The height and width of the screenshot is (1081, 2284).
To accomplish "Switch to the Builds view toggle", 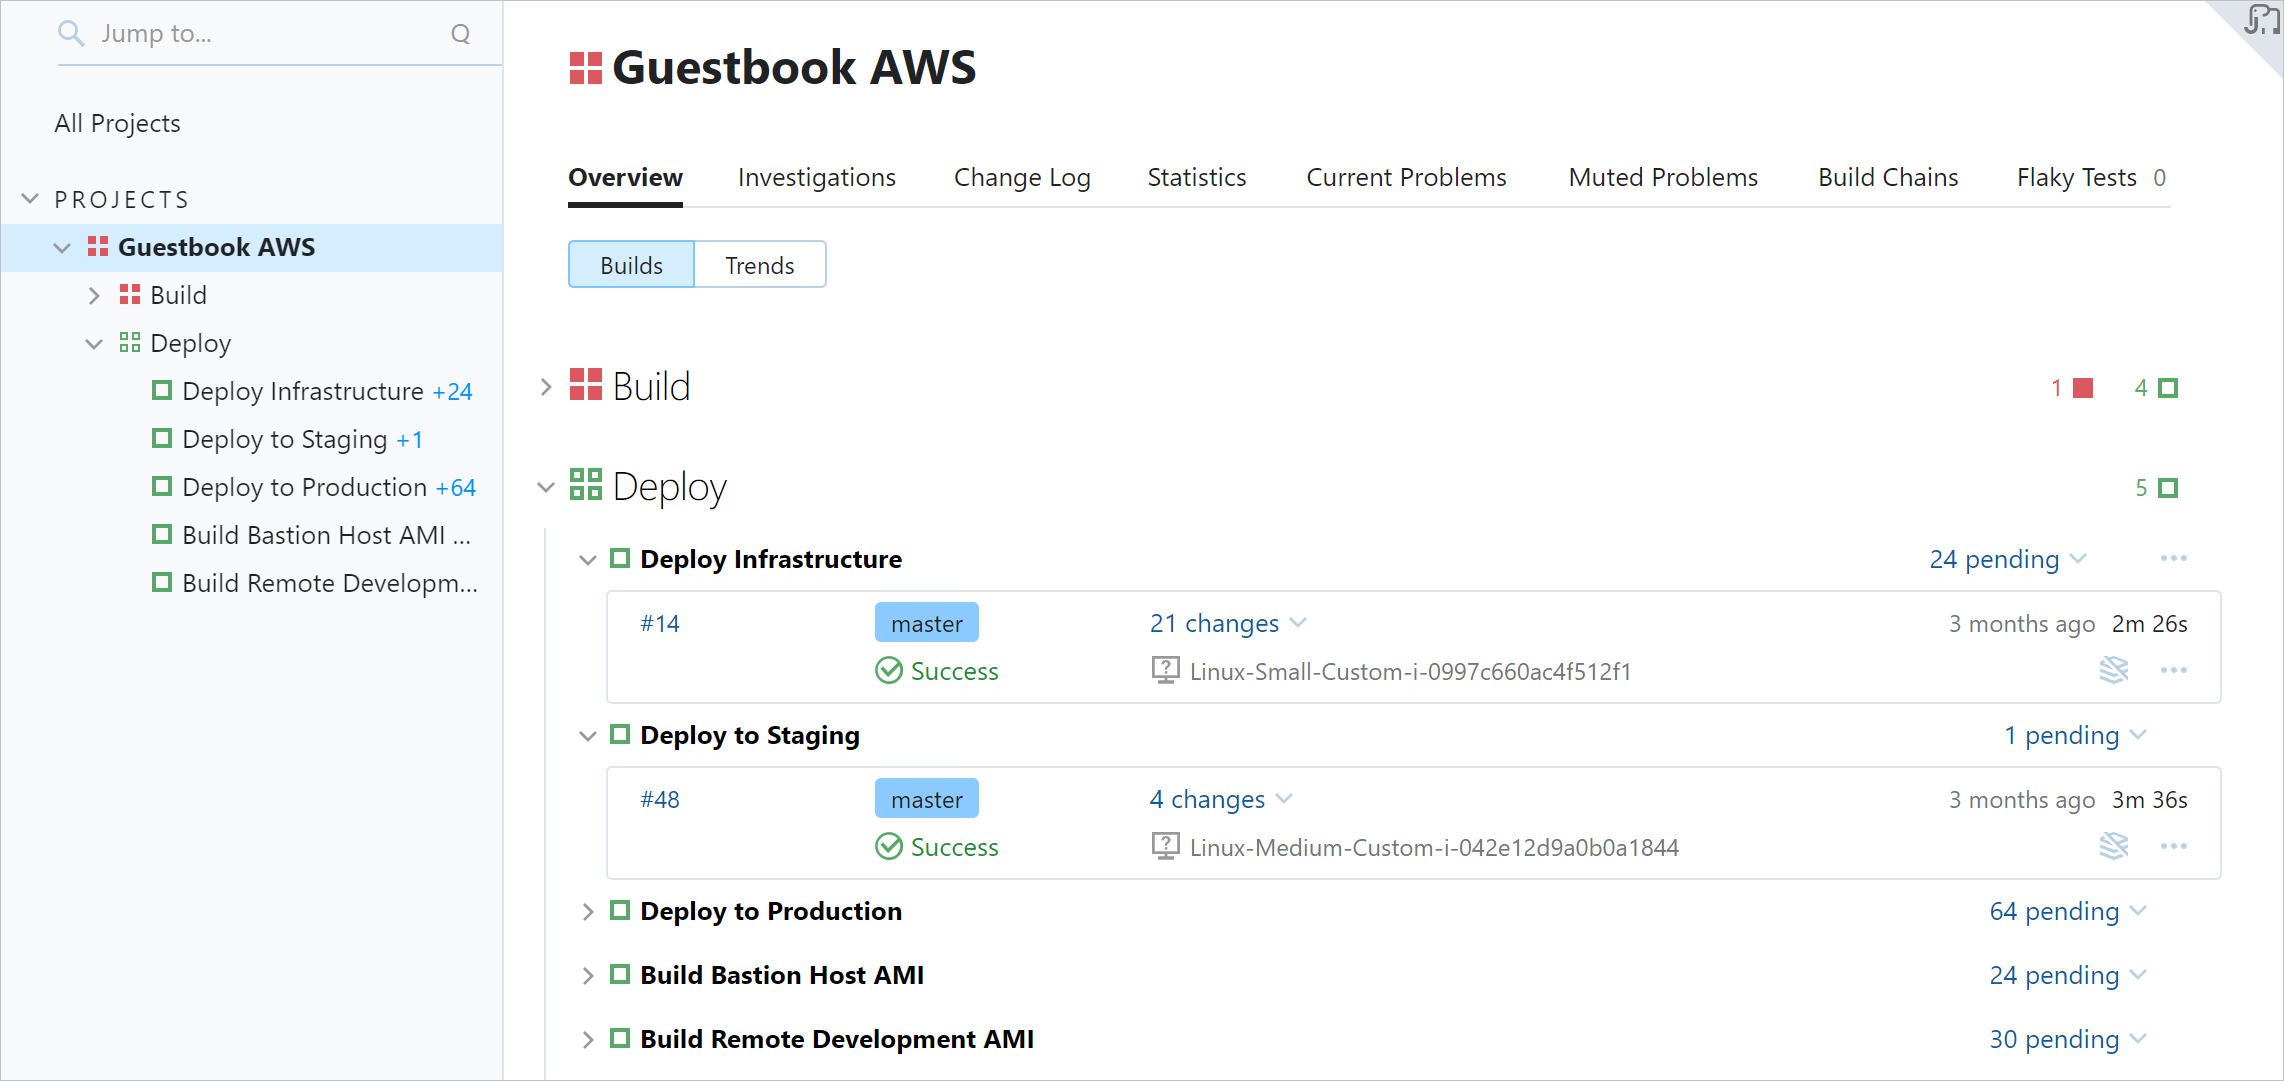I will coord(631,265).
